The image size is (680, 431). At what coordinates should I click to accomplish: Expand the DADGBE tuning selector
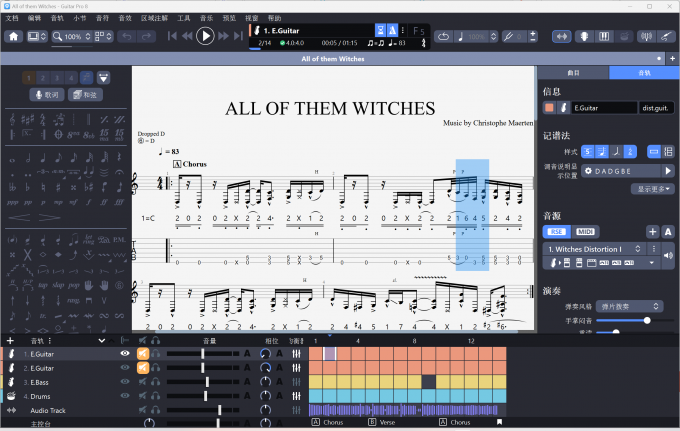click(614, 171)
